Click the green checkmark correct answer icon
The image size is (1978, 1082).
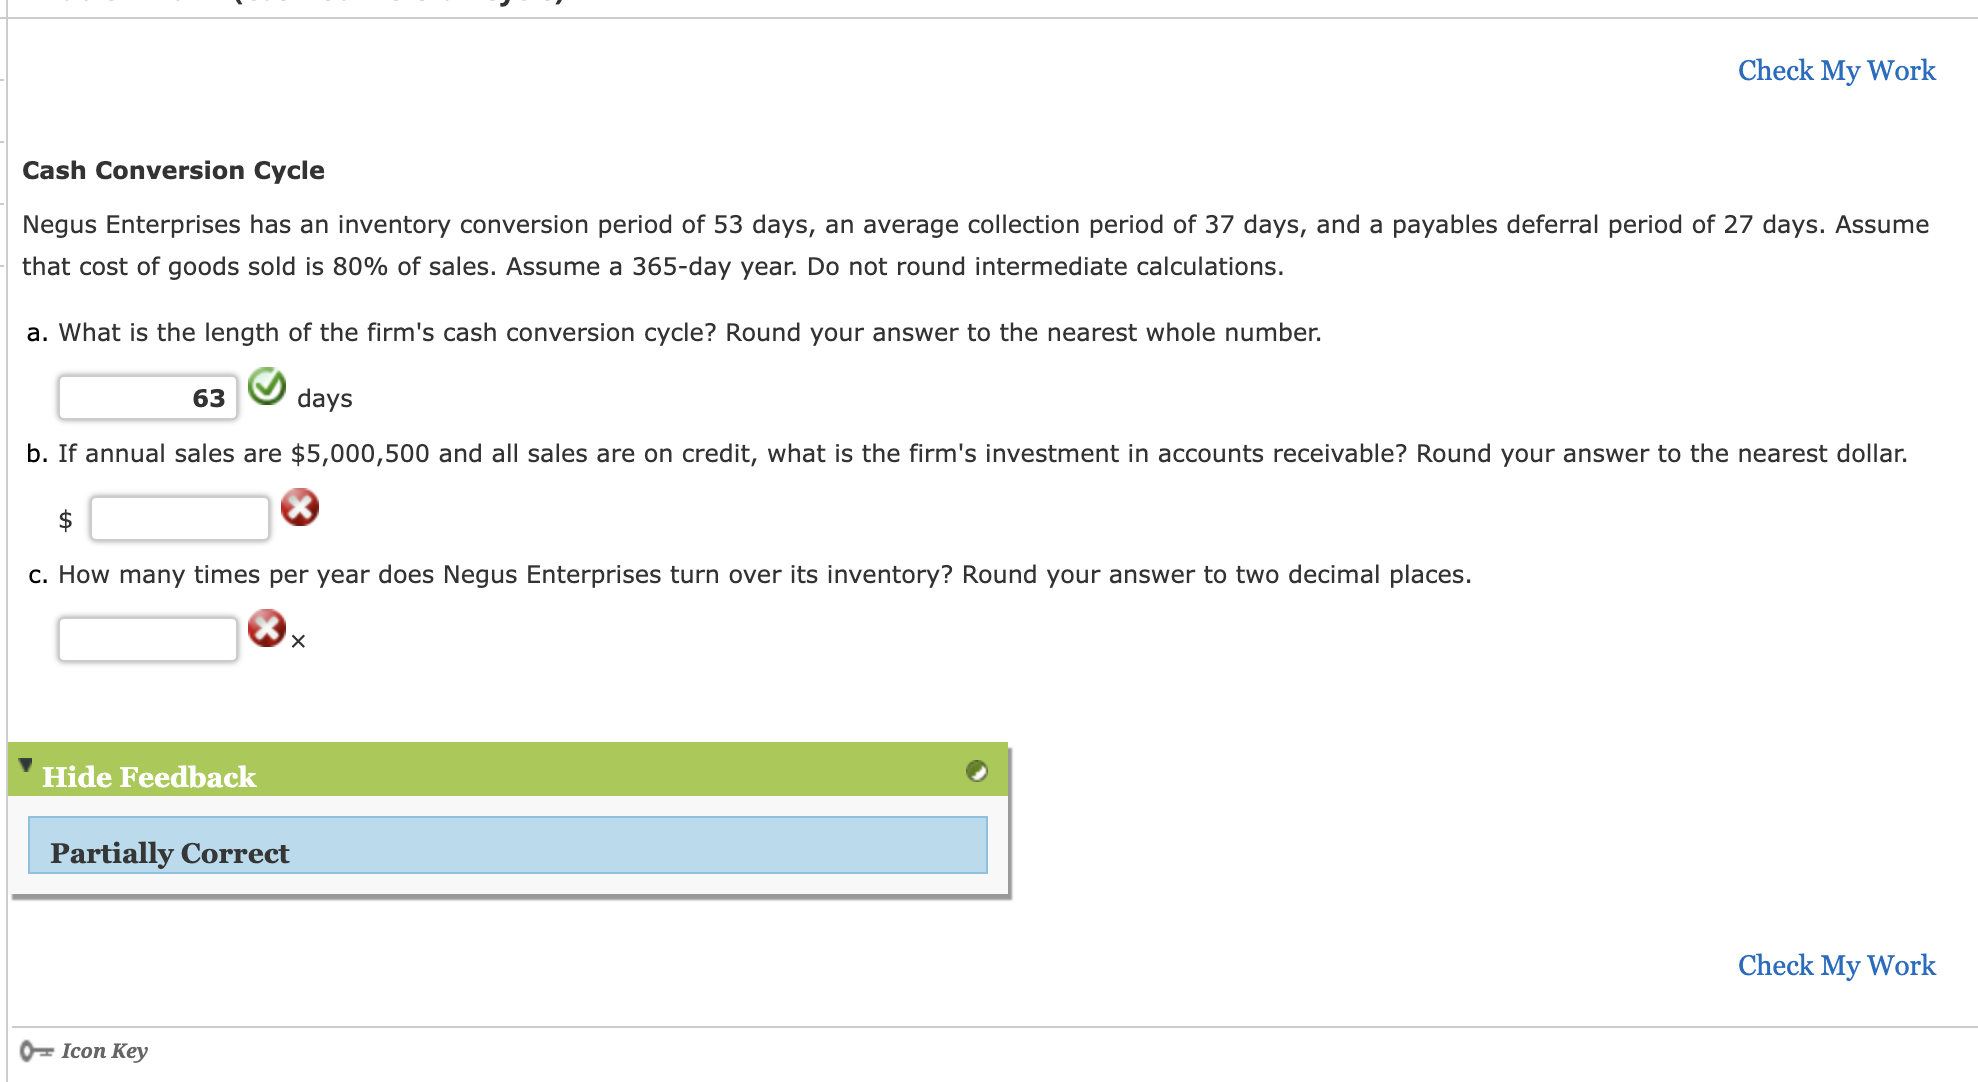pyautogui.click(x=266, y=389)
